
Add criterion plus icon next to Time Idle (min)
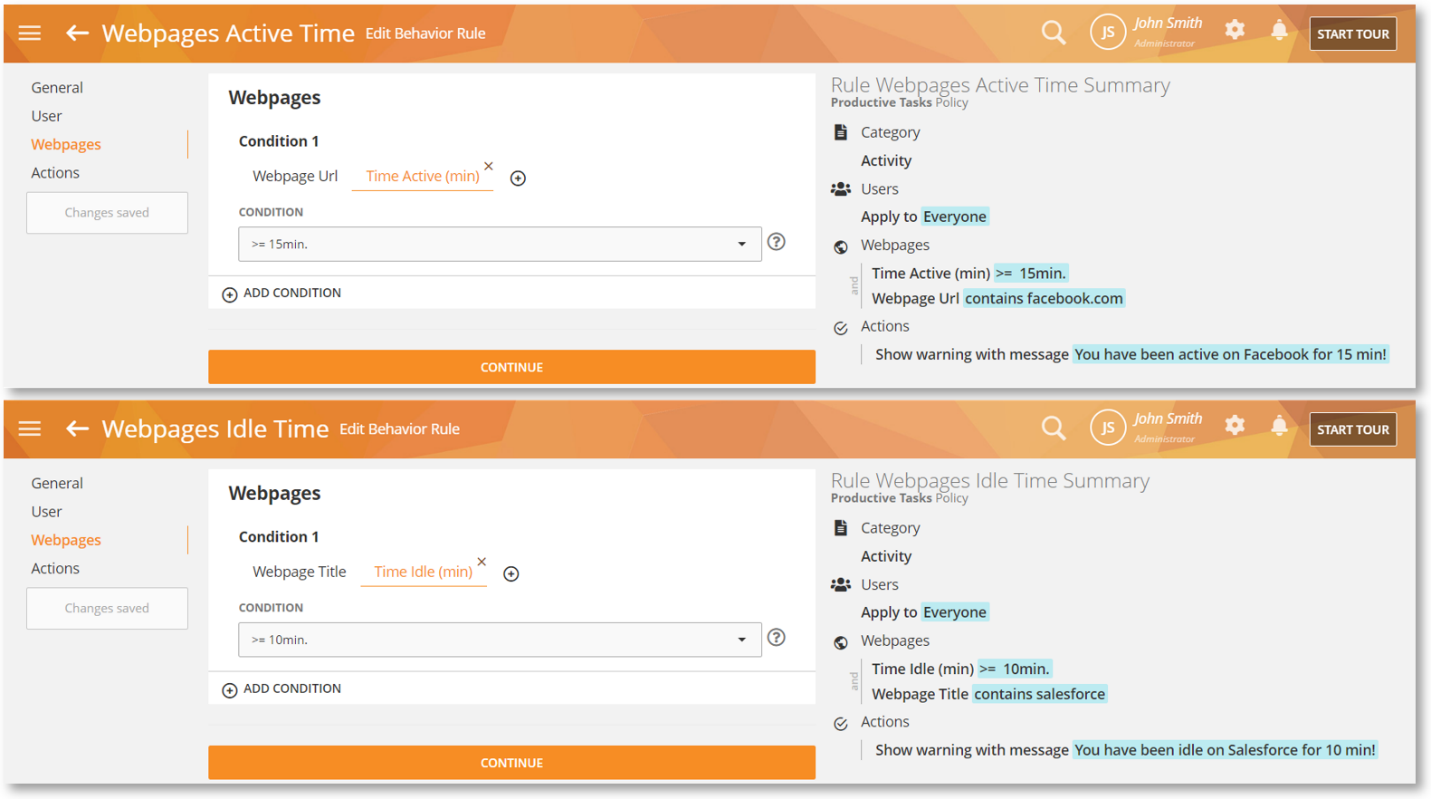(511, 574)
